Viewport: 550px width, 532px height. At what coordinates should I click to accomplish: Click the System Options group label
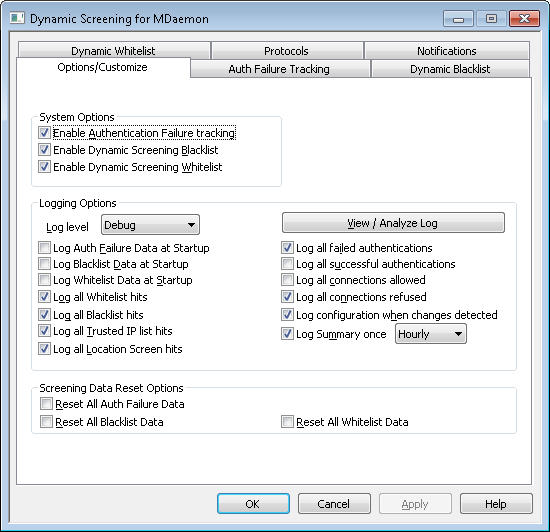77,117
